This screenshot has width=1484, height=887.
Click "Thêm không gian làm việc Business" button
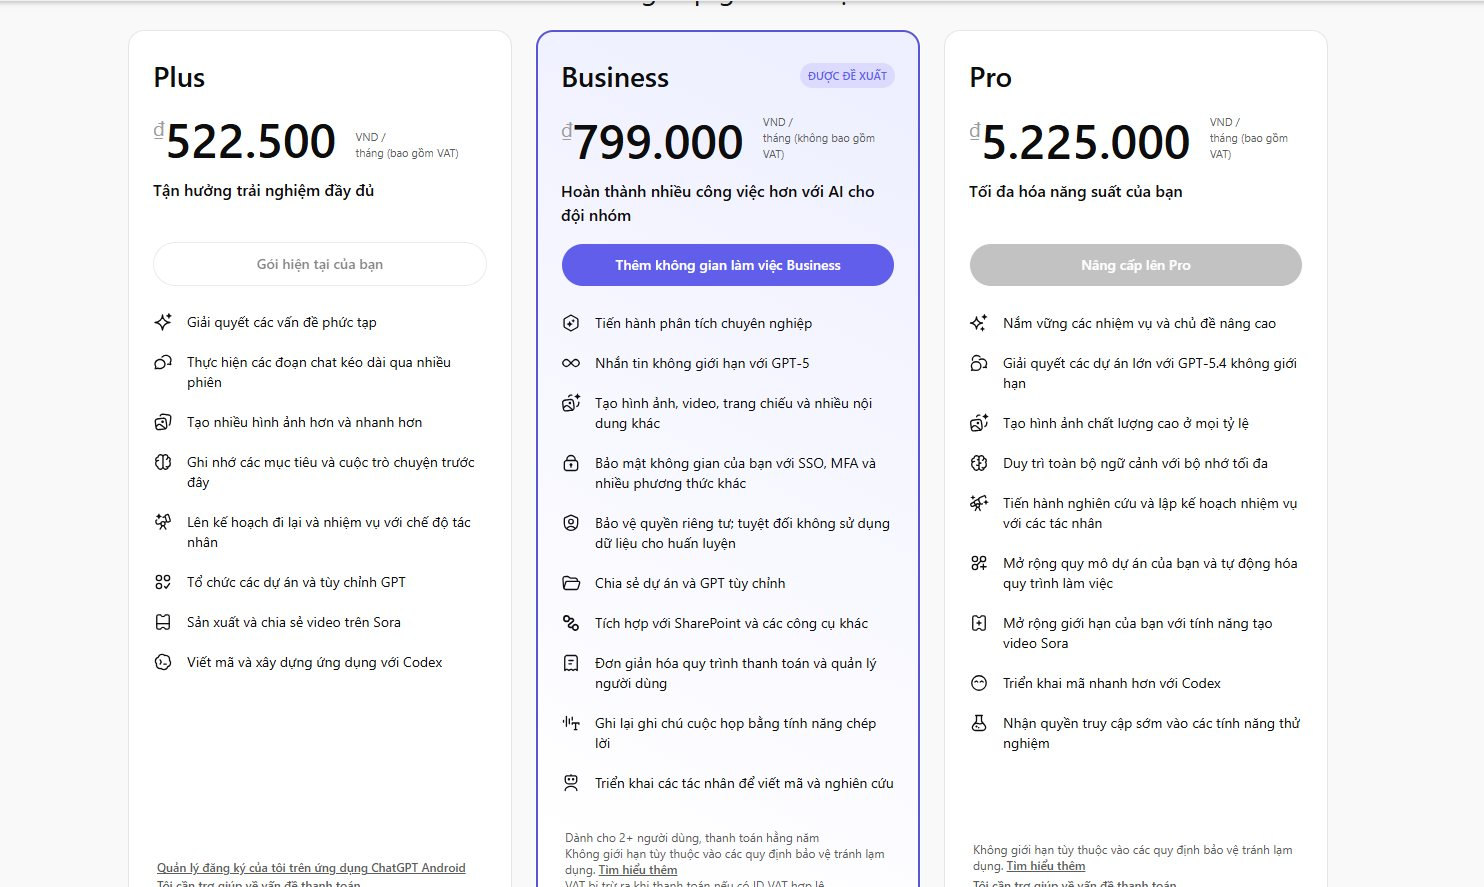coord(727,265)
